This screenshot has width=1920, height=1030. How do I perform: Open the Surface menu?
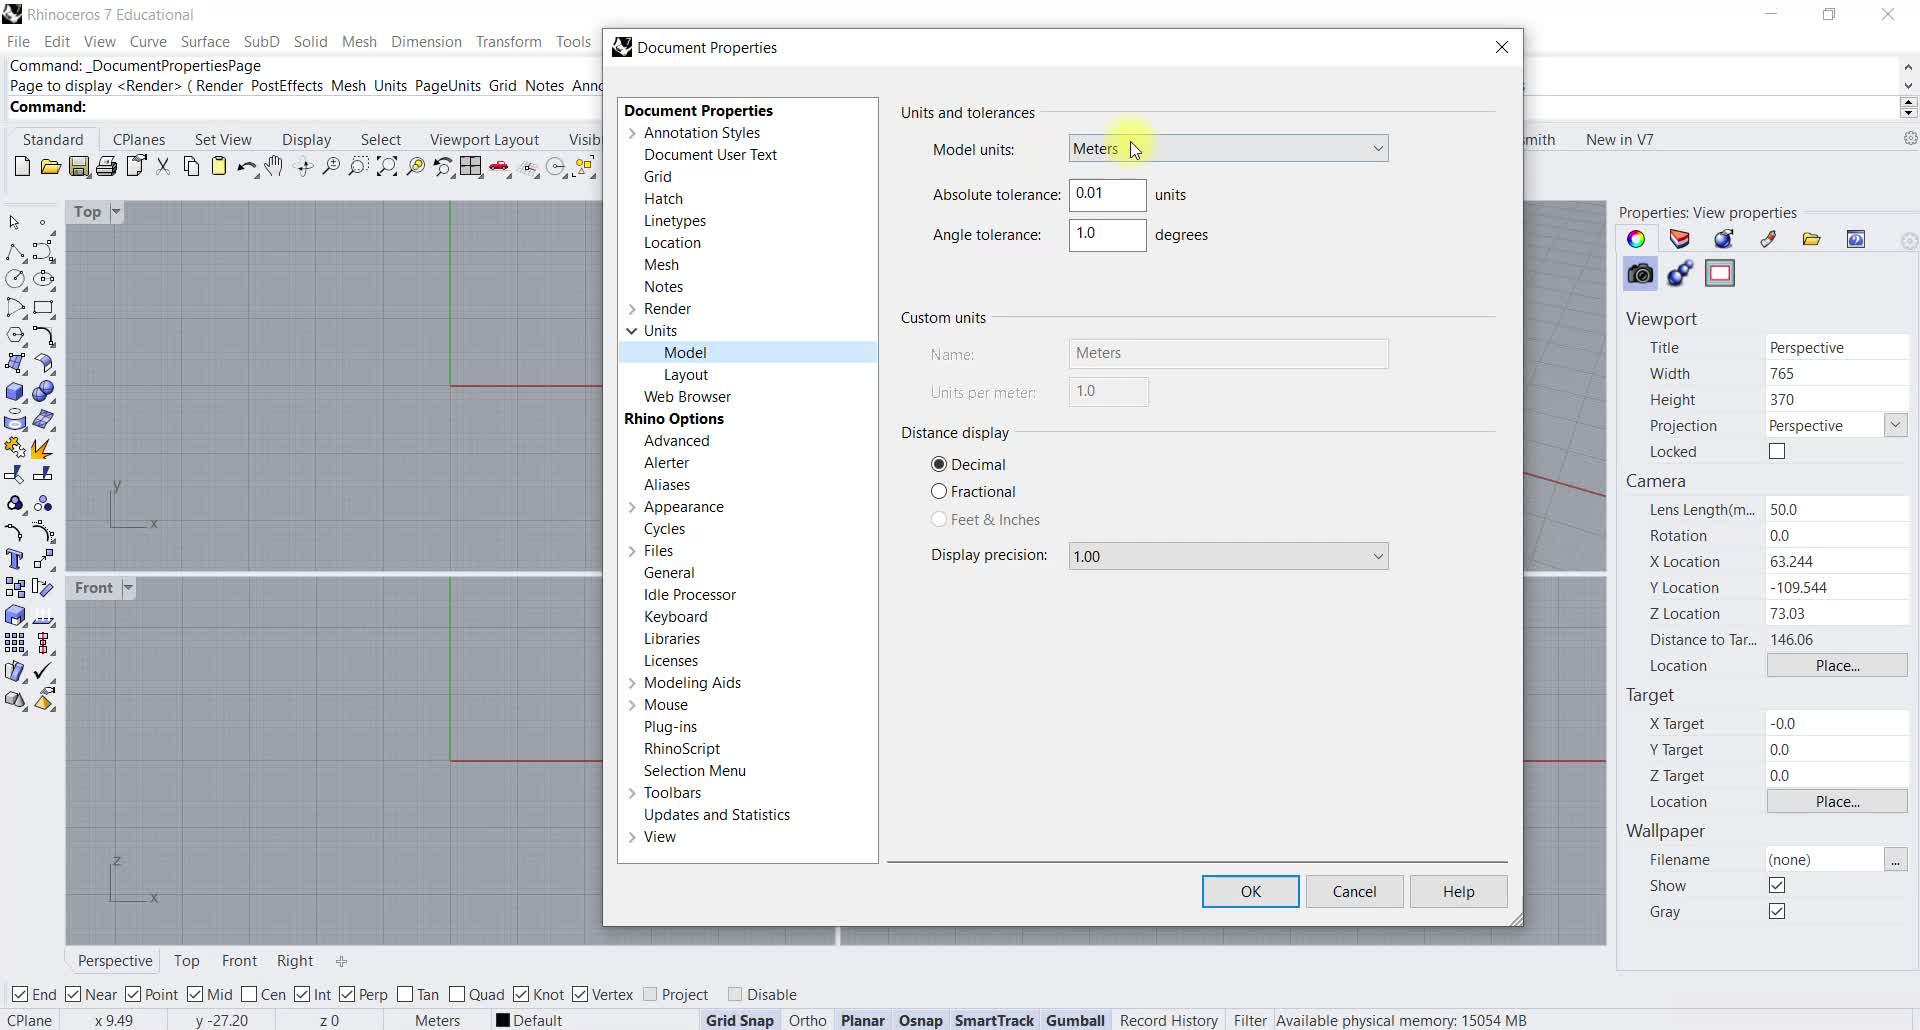[205, 42]
